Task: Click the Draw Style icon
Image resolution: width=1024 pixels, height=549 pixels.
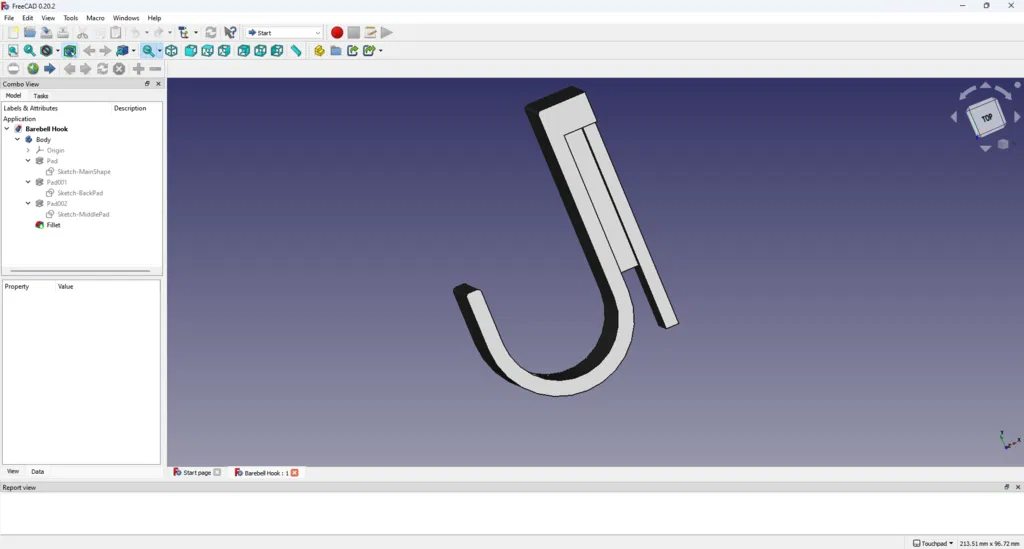Action: [46, 51]
